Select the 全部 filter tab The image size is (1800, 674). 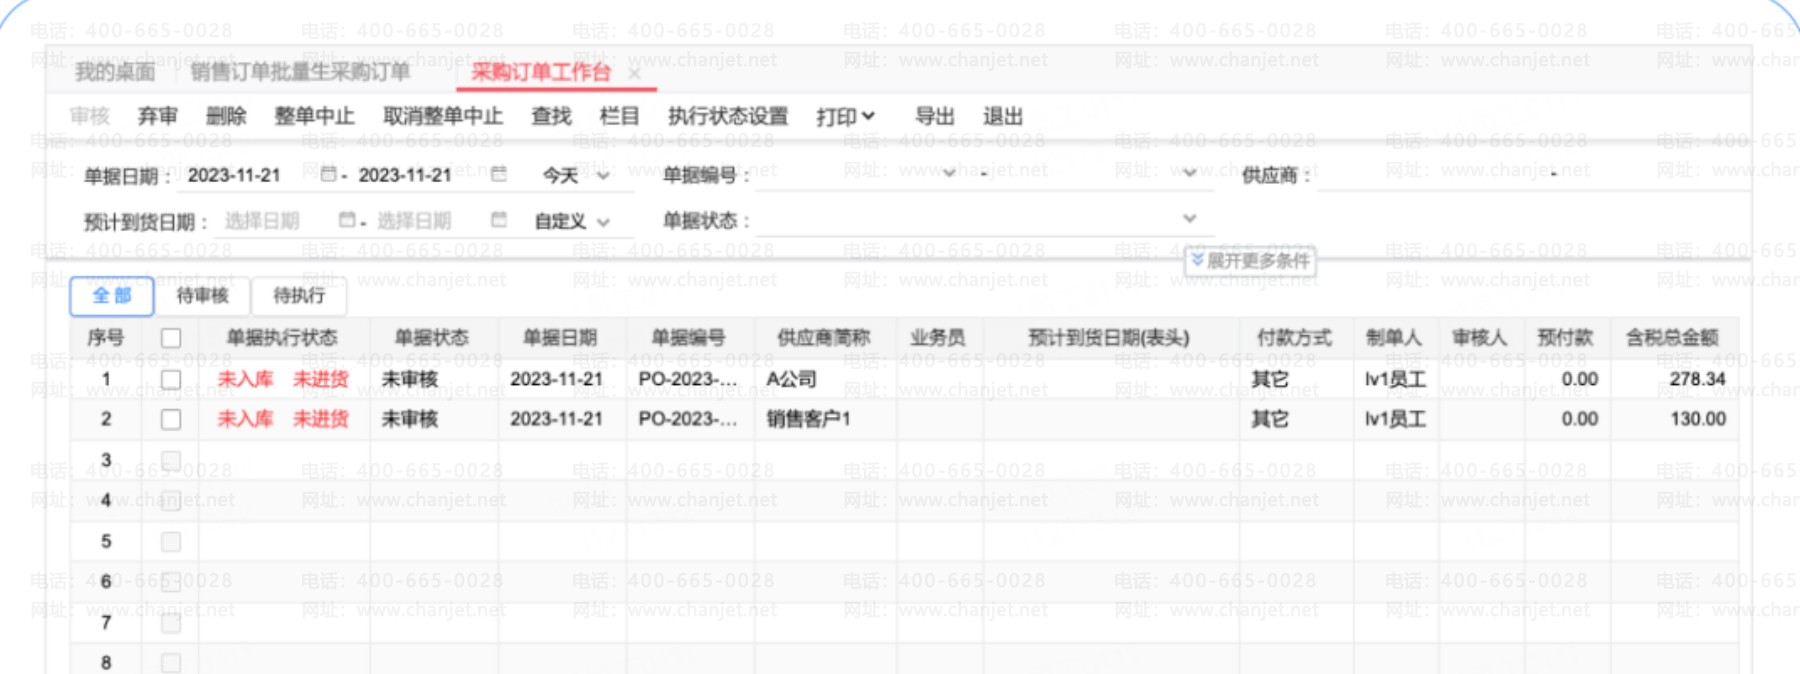(x=112, y=295)
